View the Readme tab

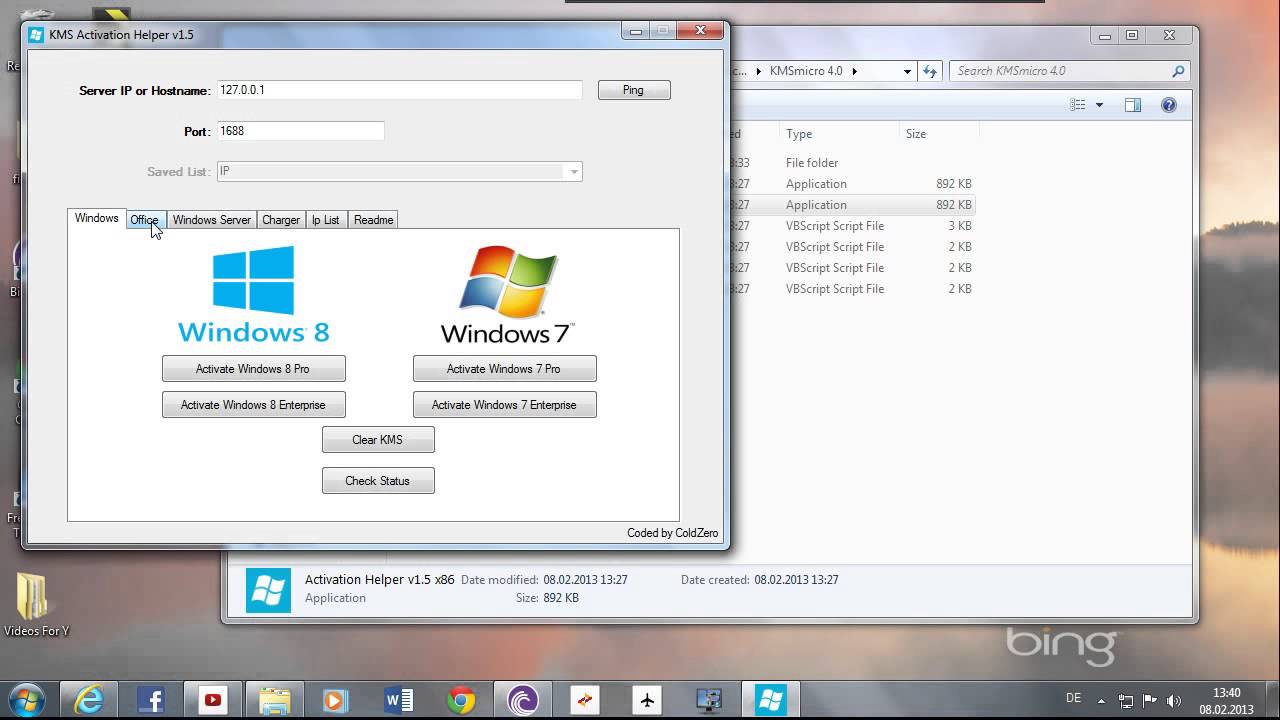click(373, 220)
